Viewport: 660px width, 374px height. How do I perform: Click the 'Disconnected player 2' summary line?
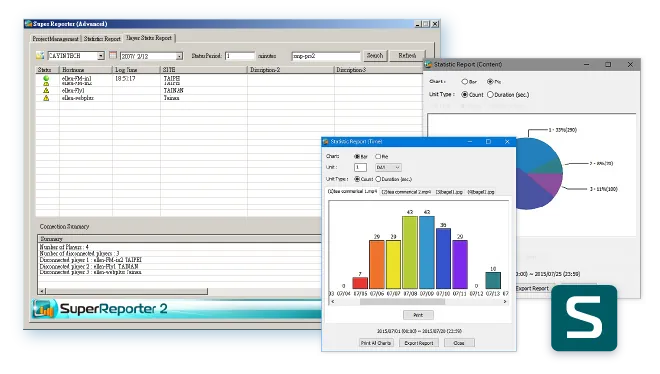(89, 266)
